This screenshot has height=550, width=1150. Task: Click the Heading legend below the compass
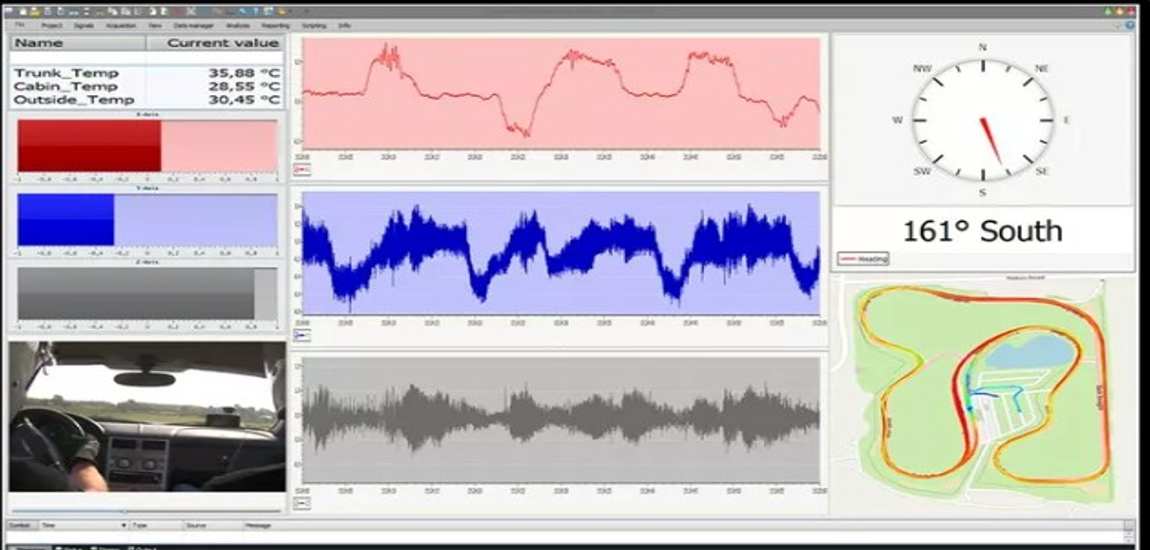pos(865,259)
